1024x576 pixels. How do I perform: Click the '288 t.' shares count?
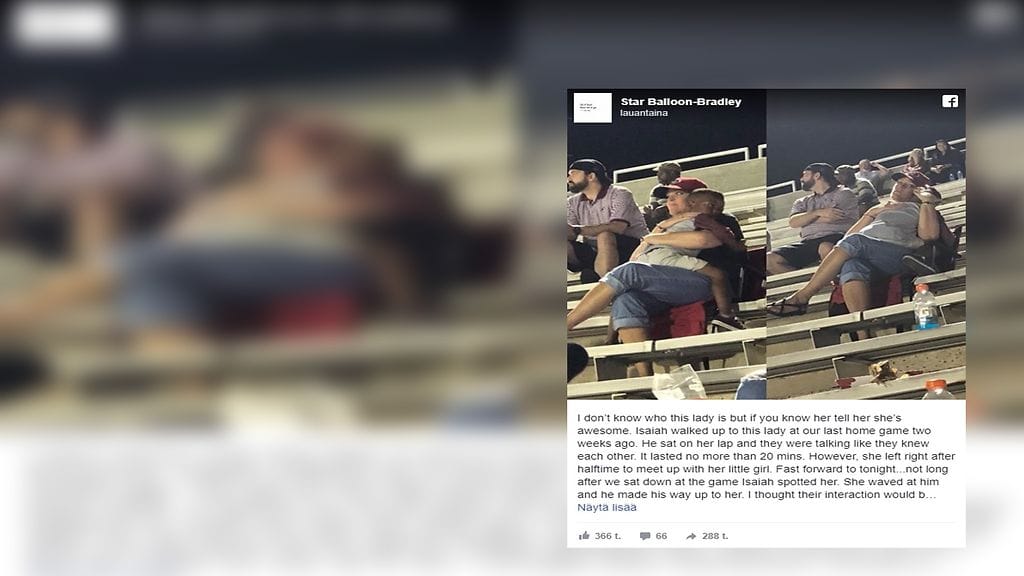coord(714,536)
